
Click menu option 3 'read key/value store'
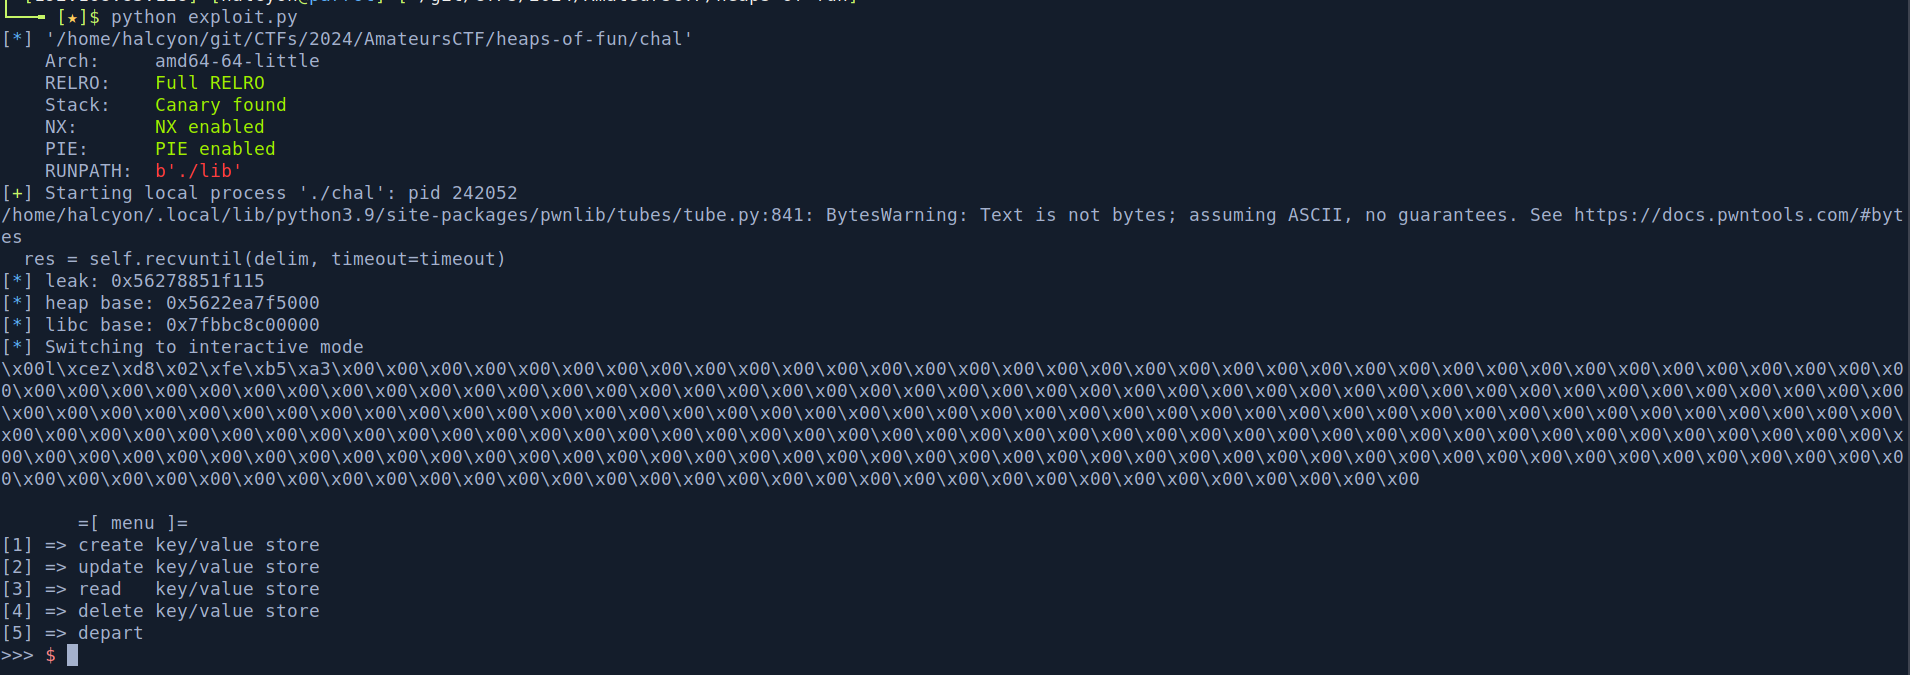pos(198,589)
